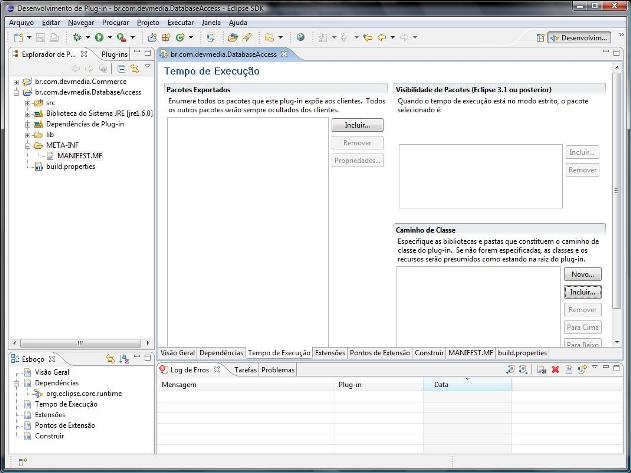Image resolution: width=631 pixels, height=473 pixels.
Task: Open the Package Explorer view menu triangle
Action: [148, 66]
